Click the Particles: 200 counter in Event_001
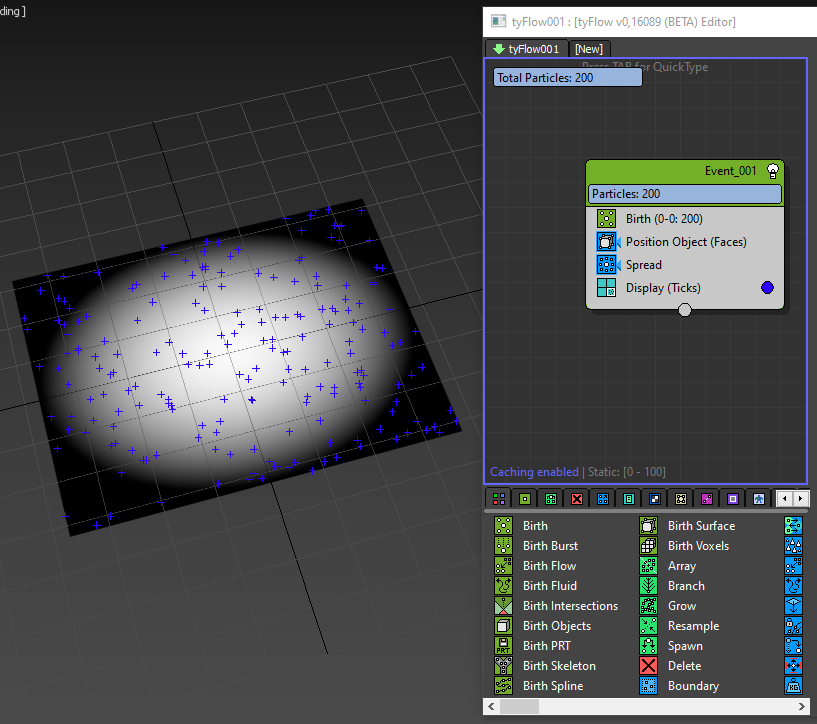 [x=685, y=194]
